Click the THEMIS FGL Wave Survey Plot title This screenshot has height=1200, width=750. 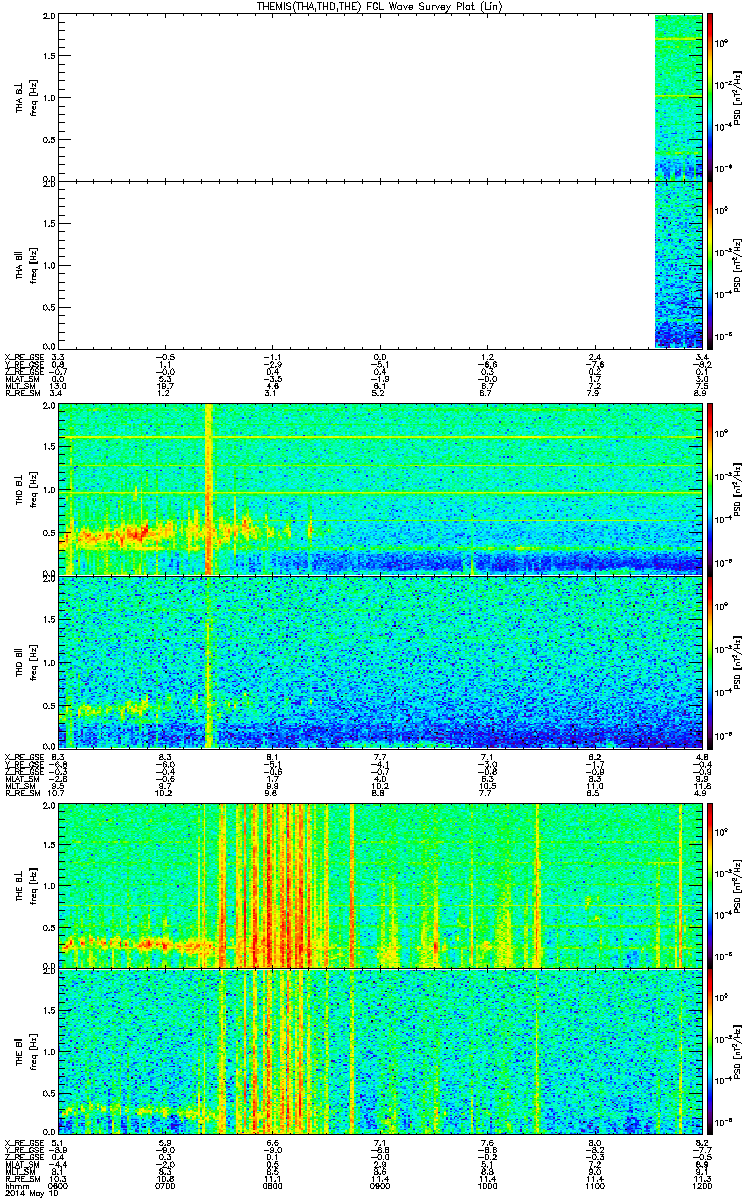pos(378,6)
